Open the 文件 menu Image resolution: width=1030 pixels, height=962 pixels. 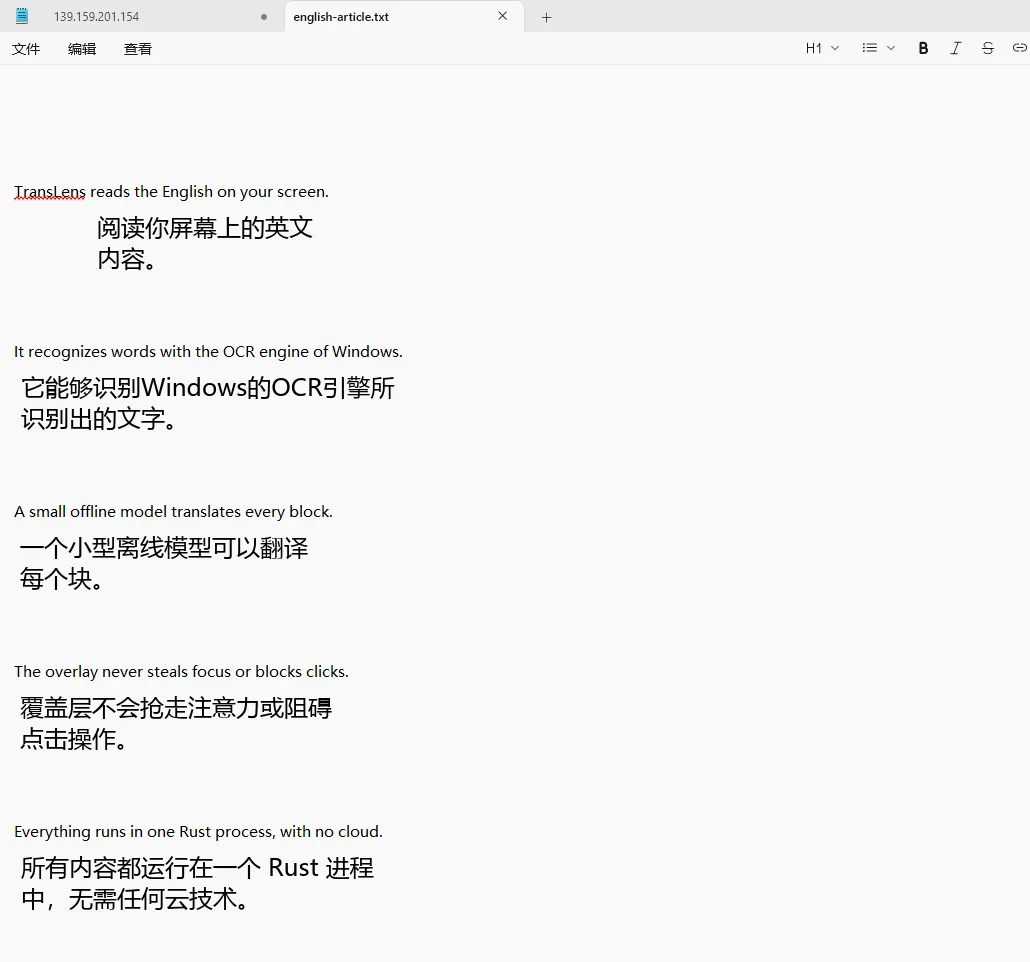pyautogui.click(x=26, y=49)
